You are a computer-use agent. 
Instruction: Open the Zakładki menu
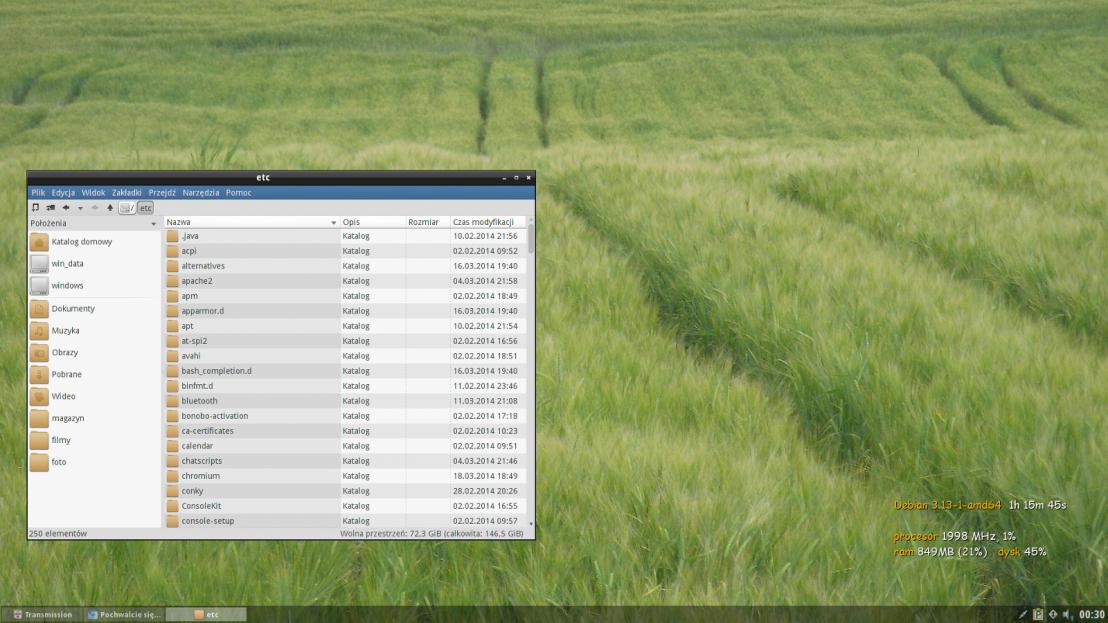(x=126, y=192)
